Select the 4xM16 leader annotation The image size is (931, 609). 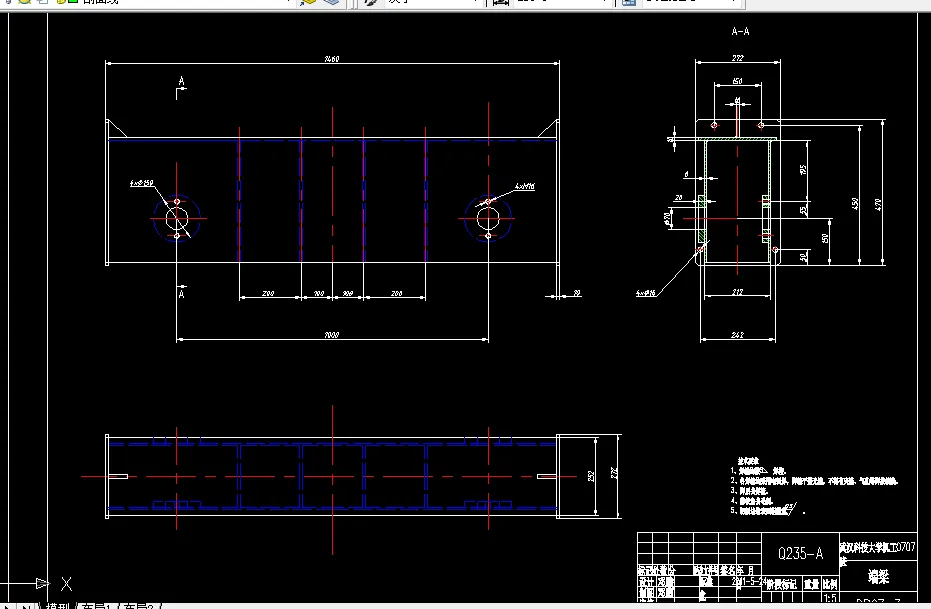(525, 186)
